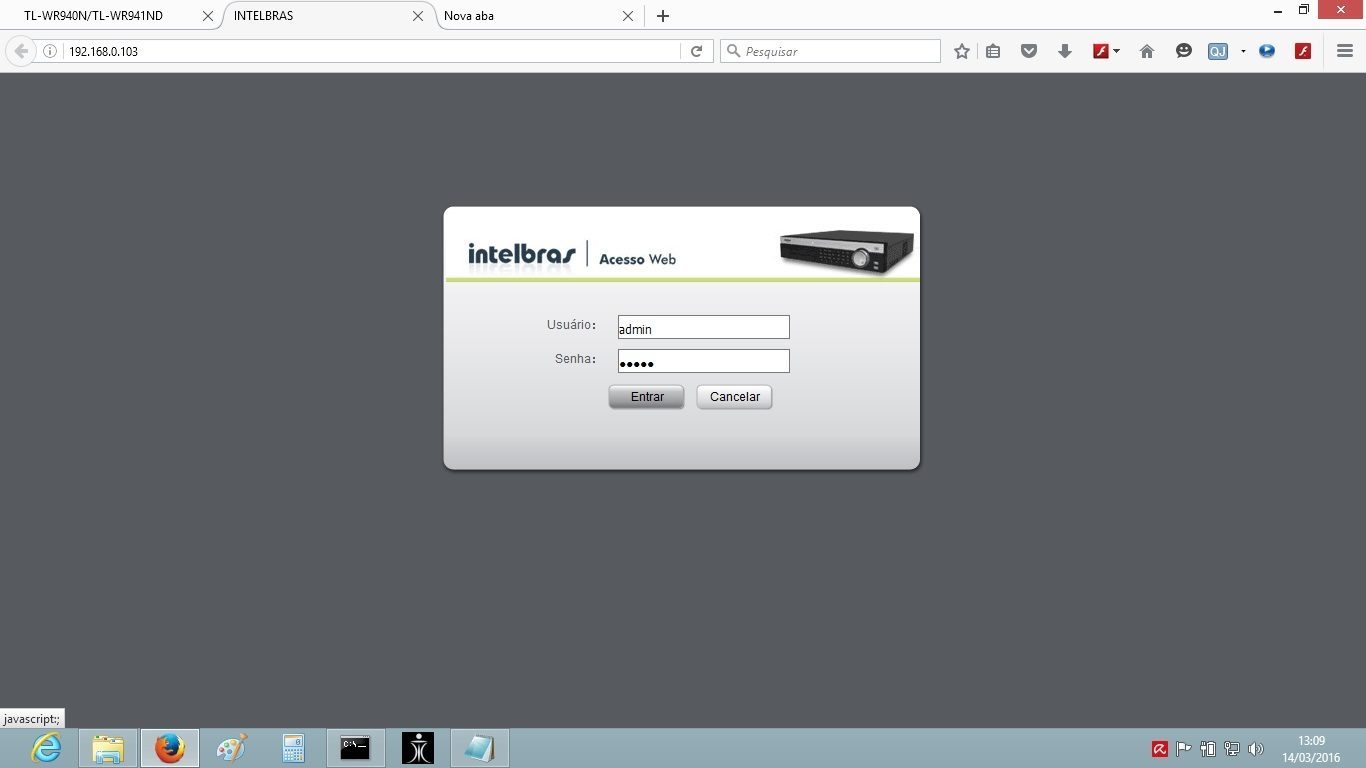Open Internet Explorer from the taskbar
Viewport: 1366px width, 768px height.
coord(46,748)
